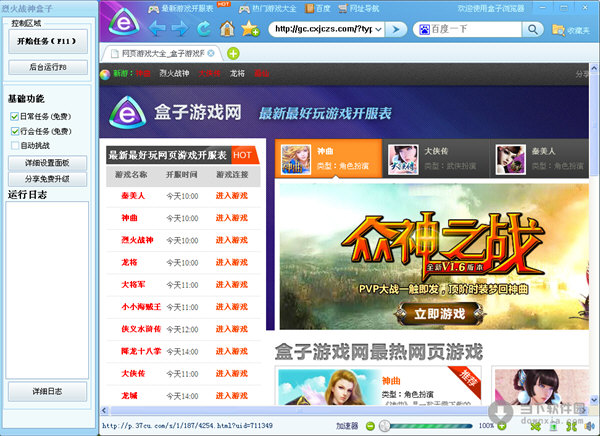
Task: Open 降龙十八掌 game name link
Action: click(141, 351)
